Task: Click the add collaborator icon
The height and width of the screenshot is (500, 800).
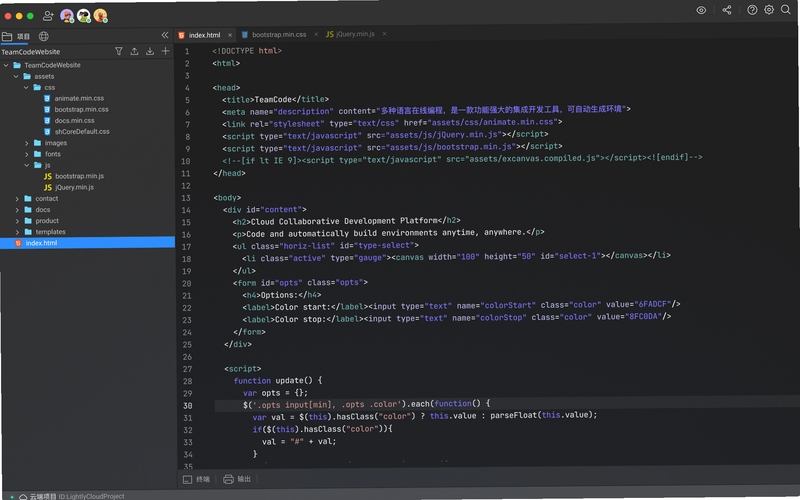Action: 48,16
